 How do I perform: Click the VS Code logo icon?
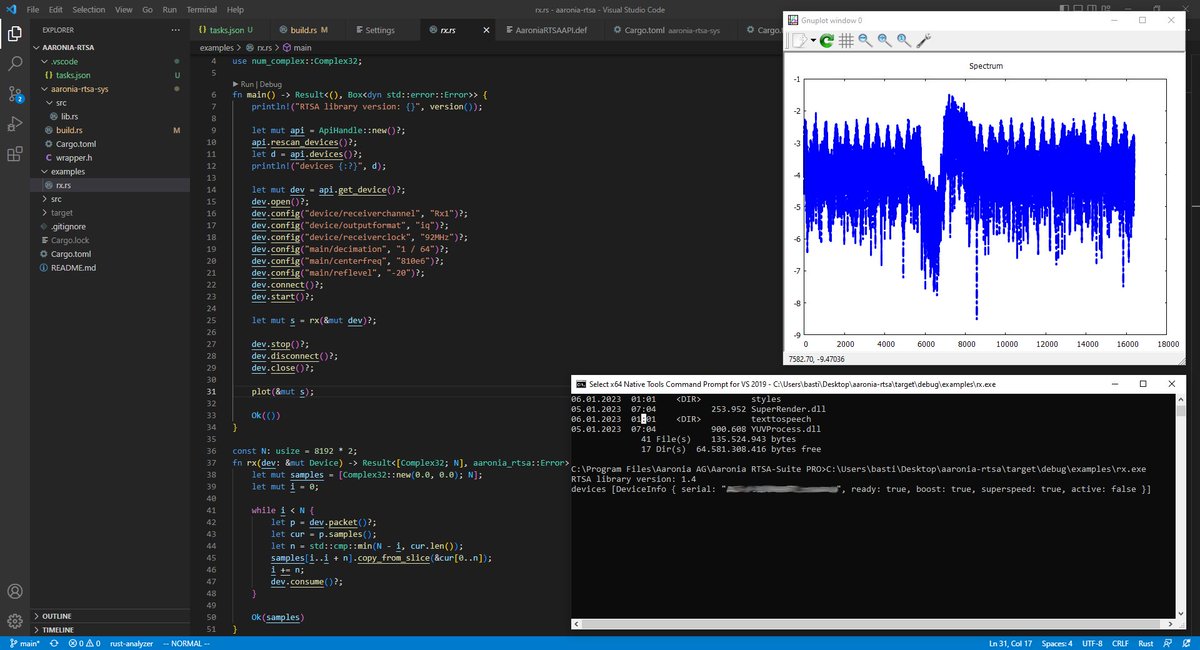9,9
